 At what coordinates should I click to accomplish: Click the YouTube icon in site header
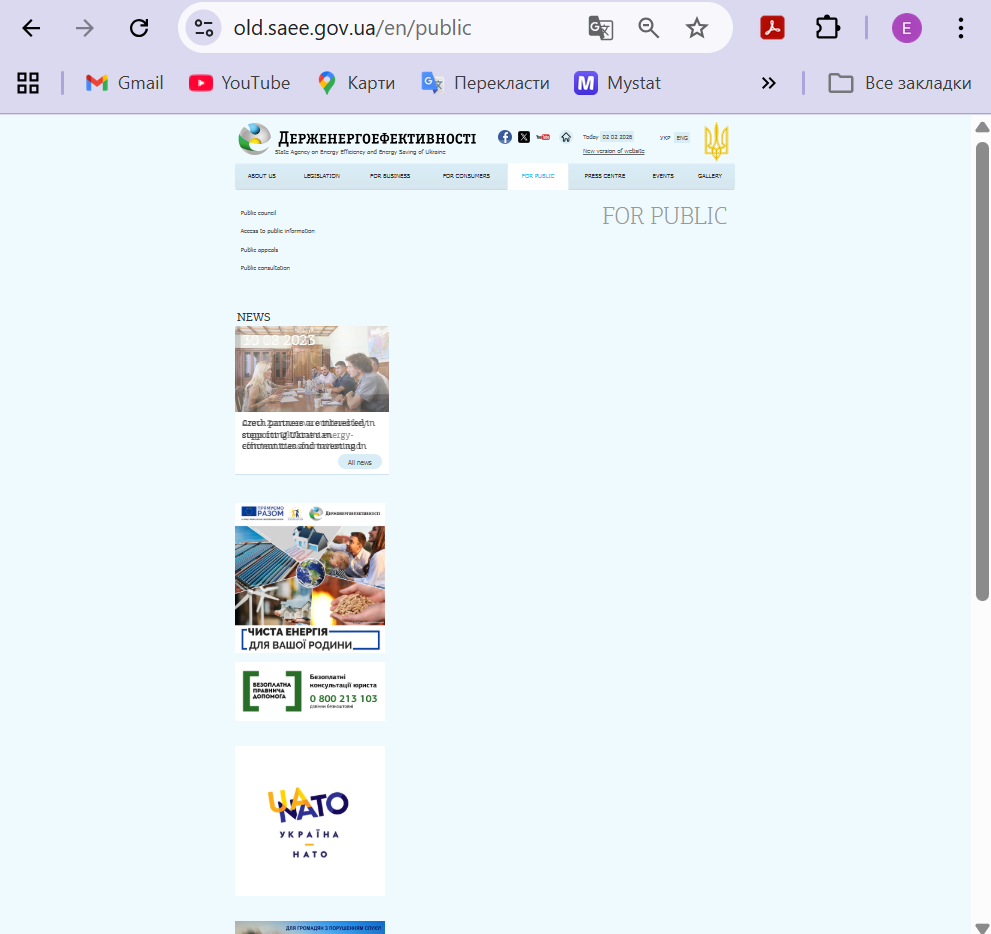[543, 136]
